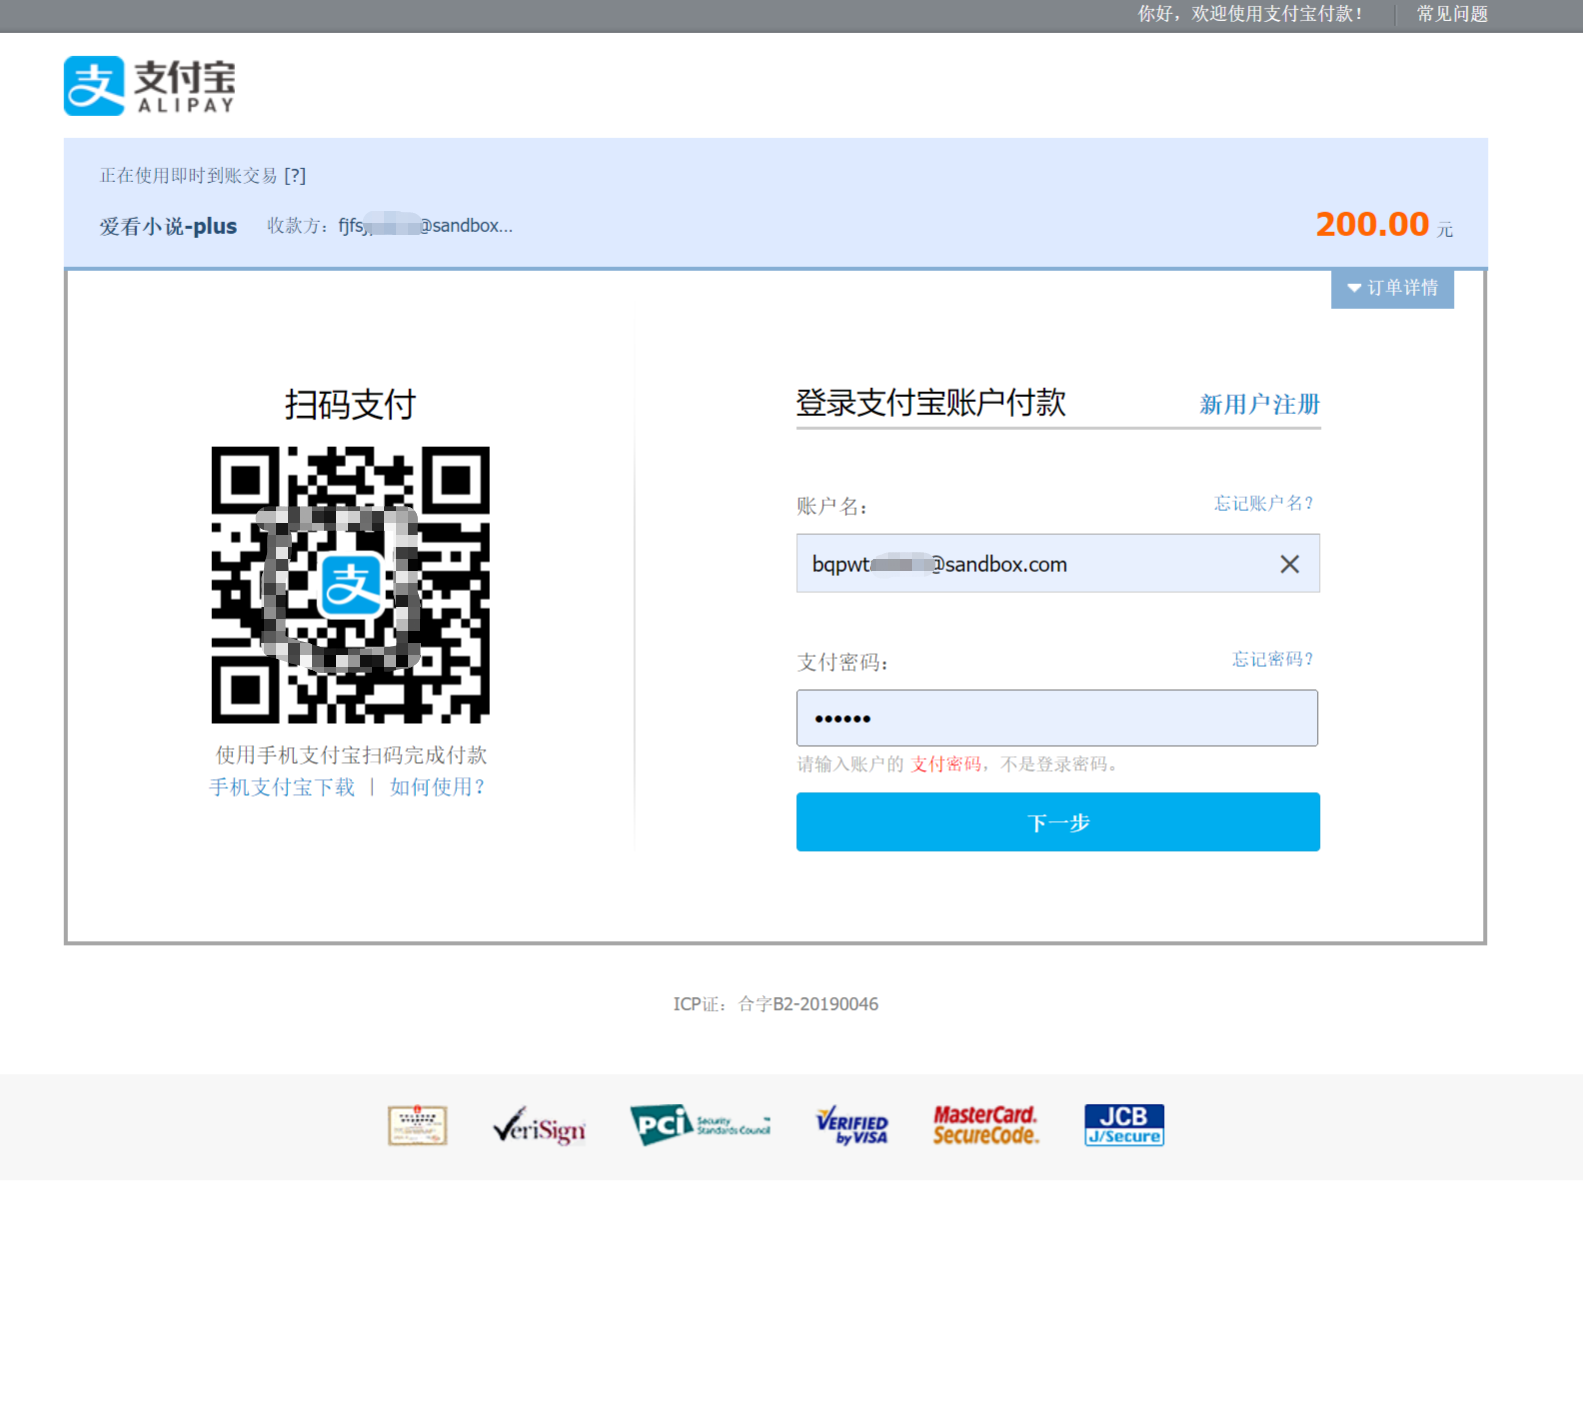
Task: Open the 如何使用? help link
Action: [437, 787]
